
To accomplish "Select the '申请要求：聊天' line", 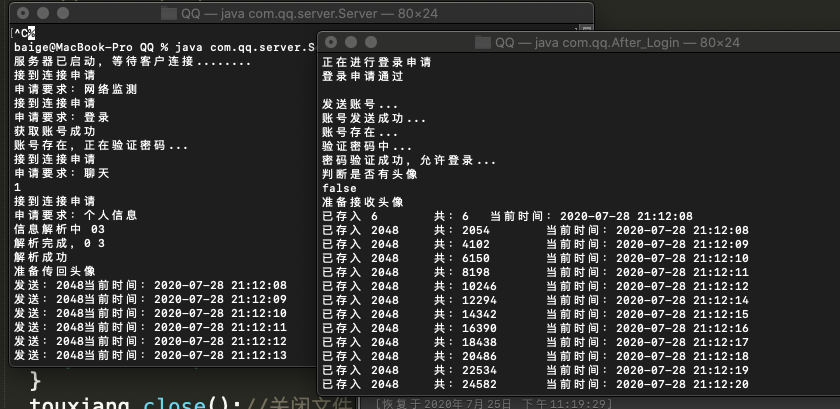I will pos(62,173).
